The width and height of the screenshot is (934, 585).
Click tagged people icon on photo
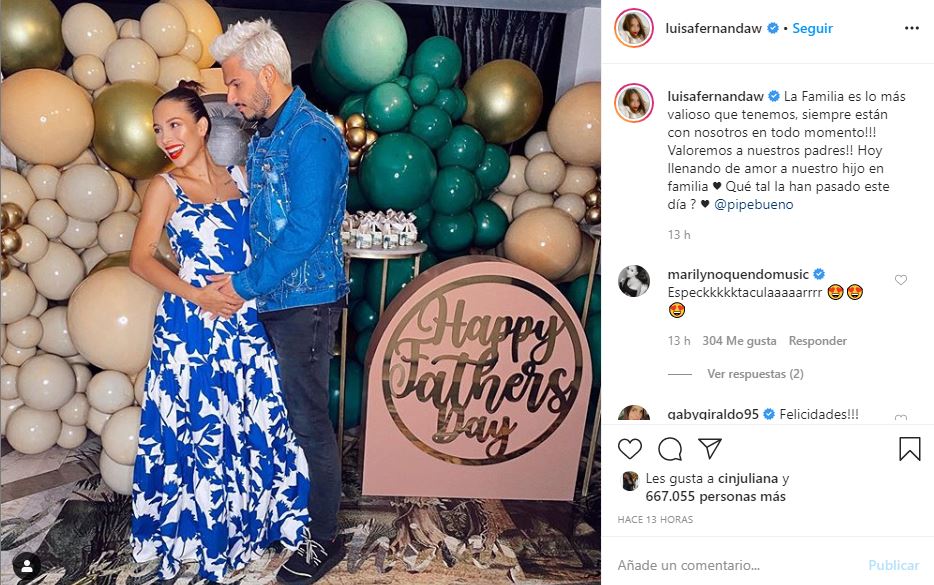27,568
